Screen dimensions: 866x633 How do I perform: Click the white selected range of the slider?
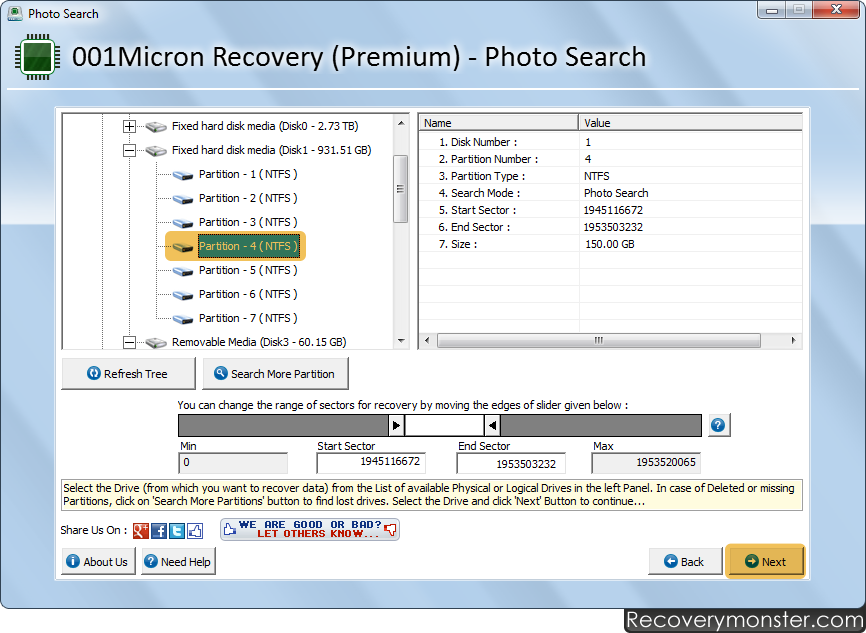click(445, 425)
